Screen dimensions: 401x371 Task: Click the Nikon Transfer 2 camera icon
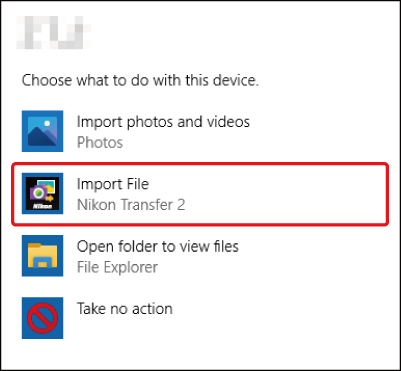pos(42,193)
